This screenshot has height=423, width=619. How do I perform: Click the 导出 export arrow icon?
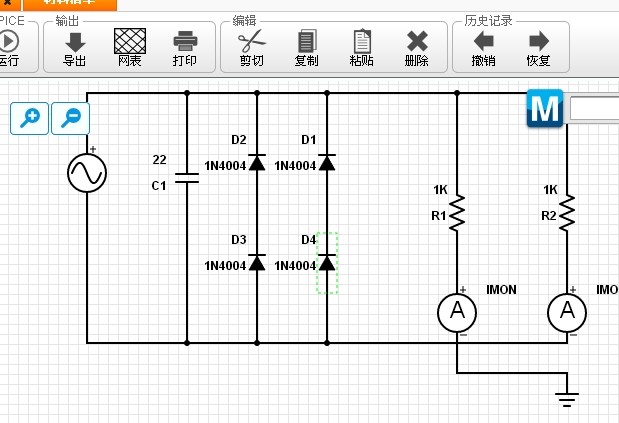tap(75, 42)
